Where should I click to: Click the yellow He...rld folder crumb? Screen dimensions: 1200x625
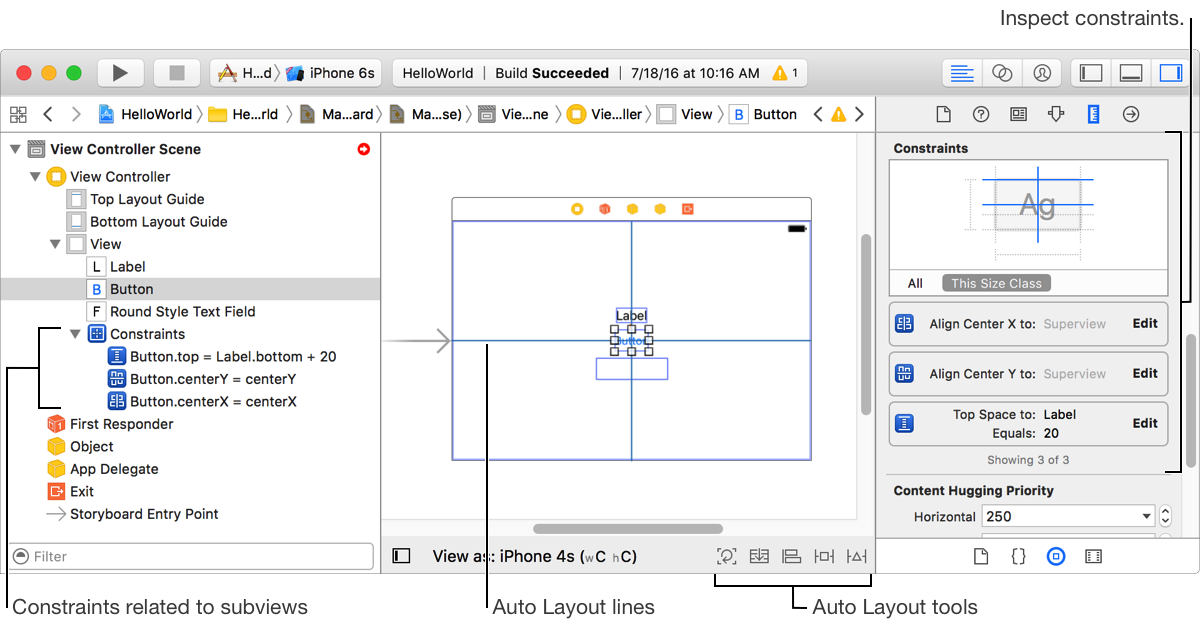point(244,114)
